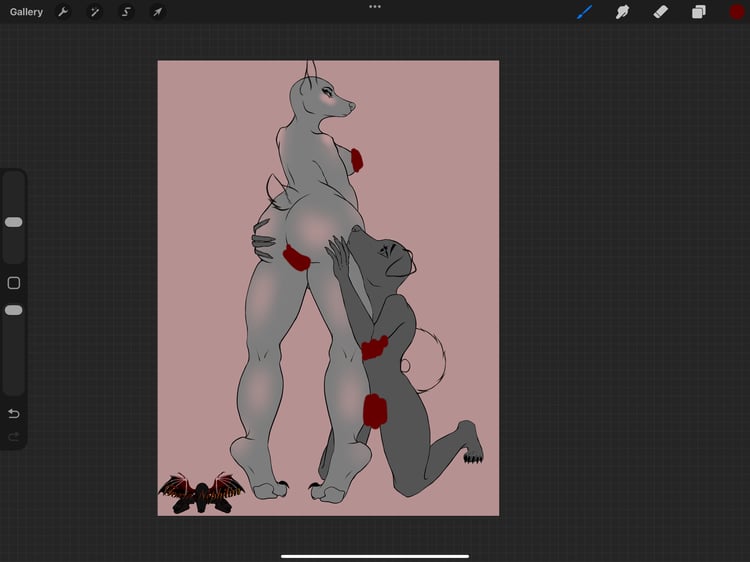The height and width of the screenshot is (562, 750).
Task: Select the Eraser tool
Action: (x=661, y=12)
